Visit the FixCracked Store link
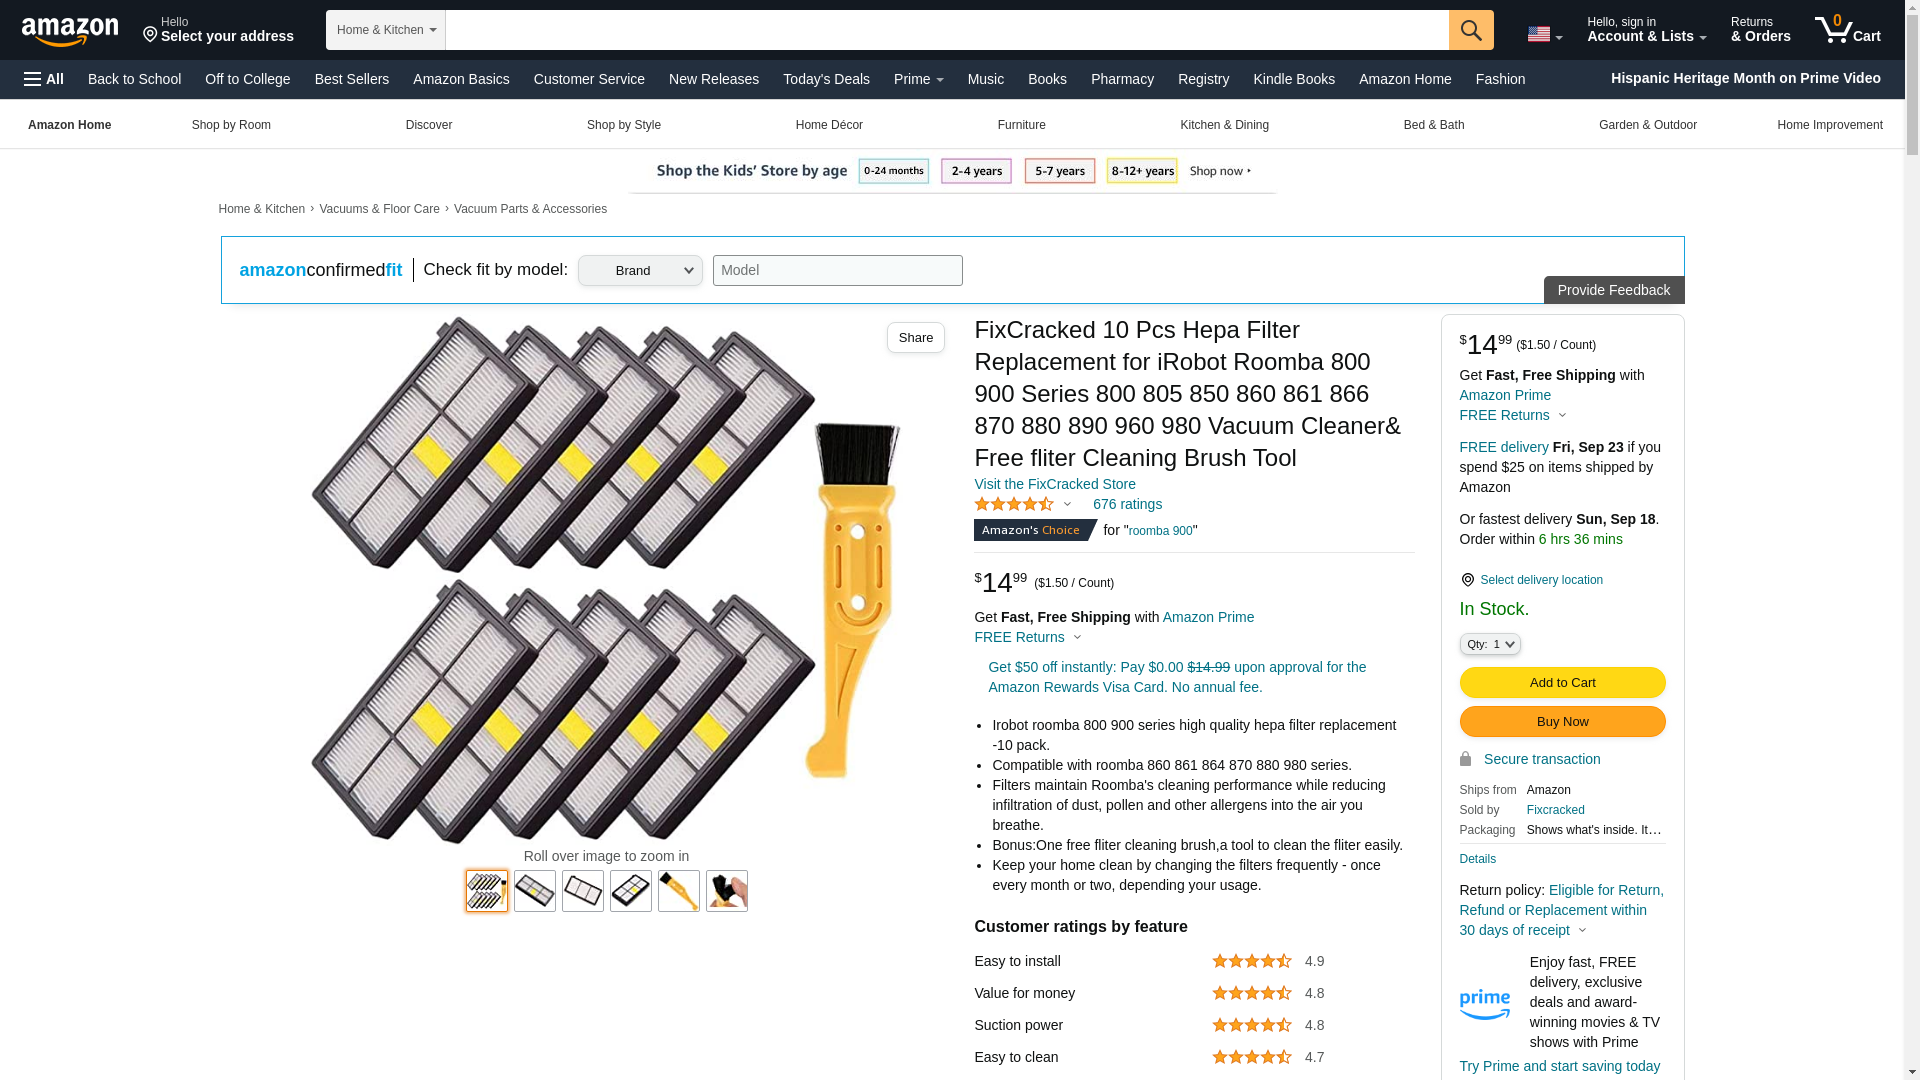 [1054, 484]
